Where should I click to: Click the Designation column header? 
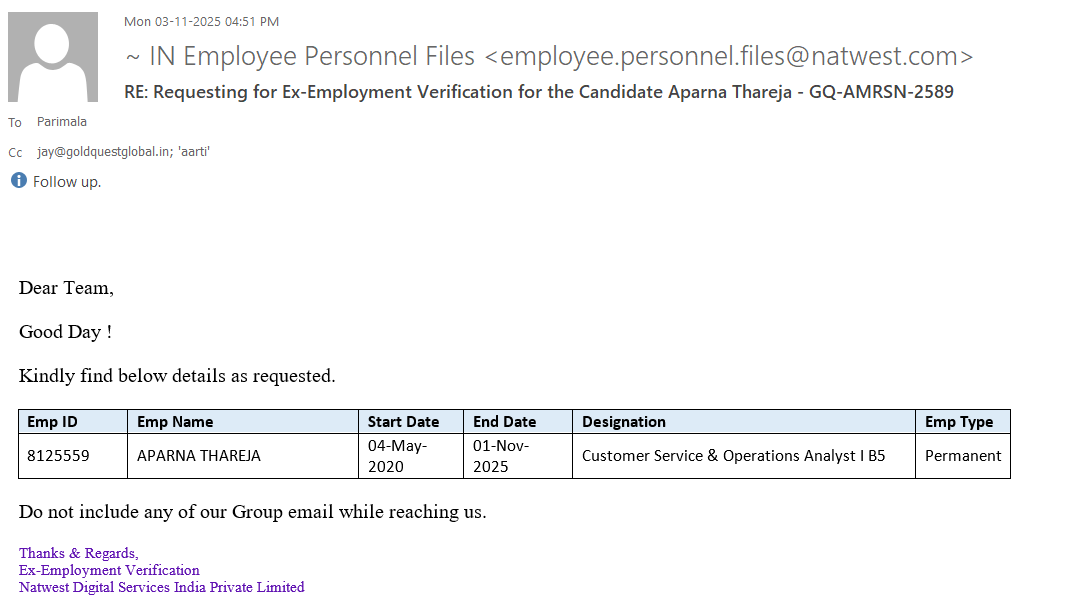[624, 422]
